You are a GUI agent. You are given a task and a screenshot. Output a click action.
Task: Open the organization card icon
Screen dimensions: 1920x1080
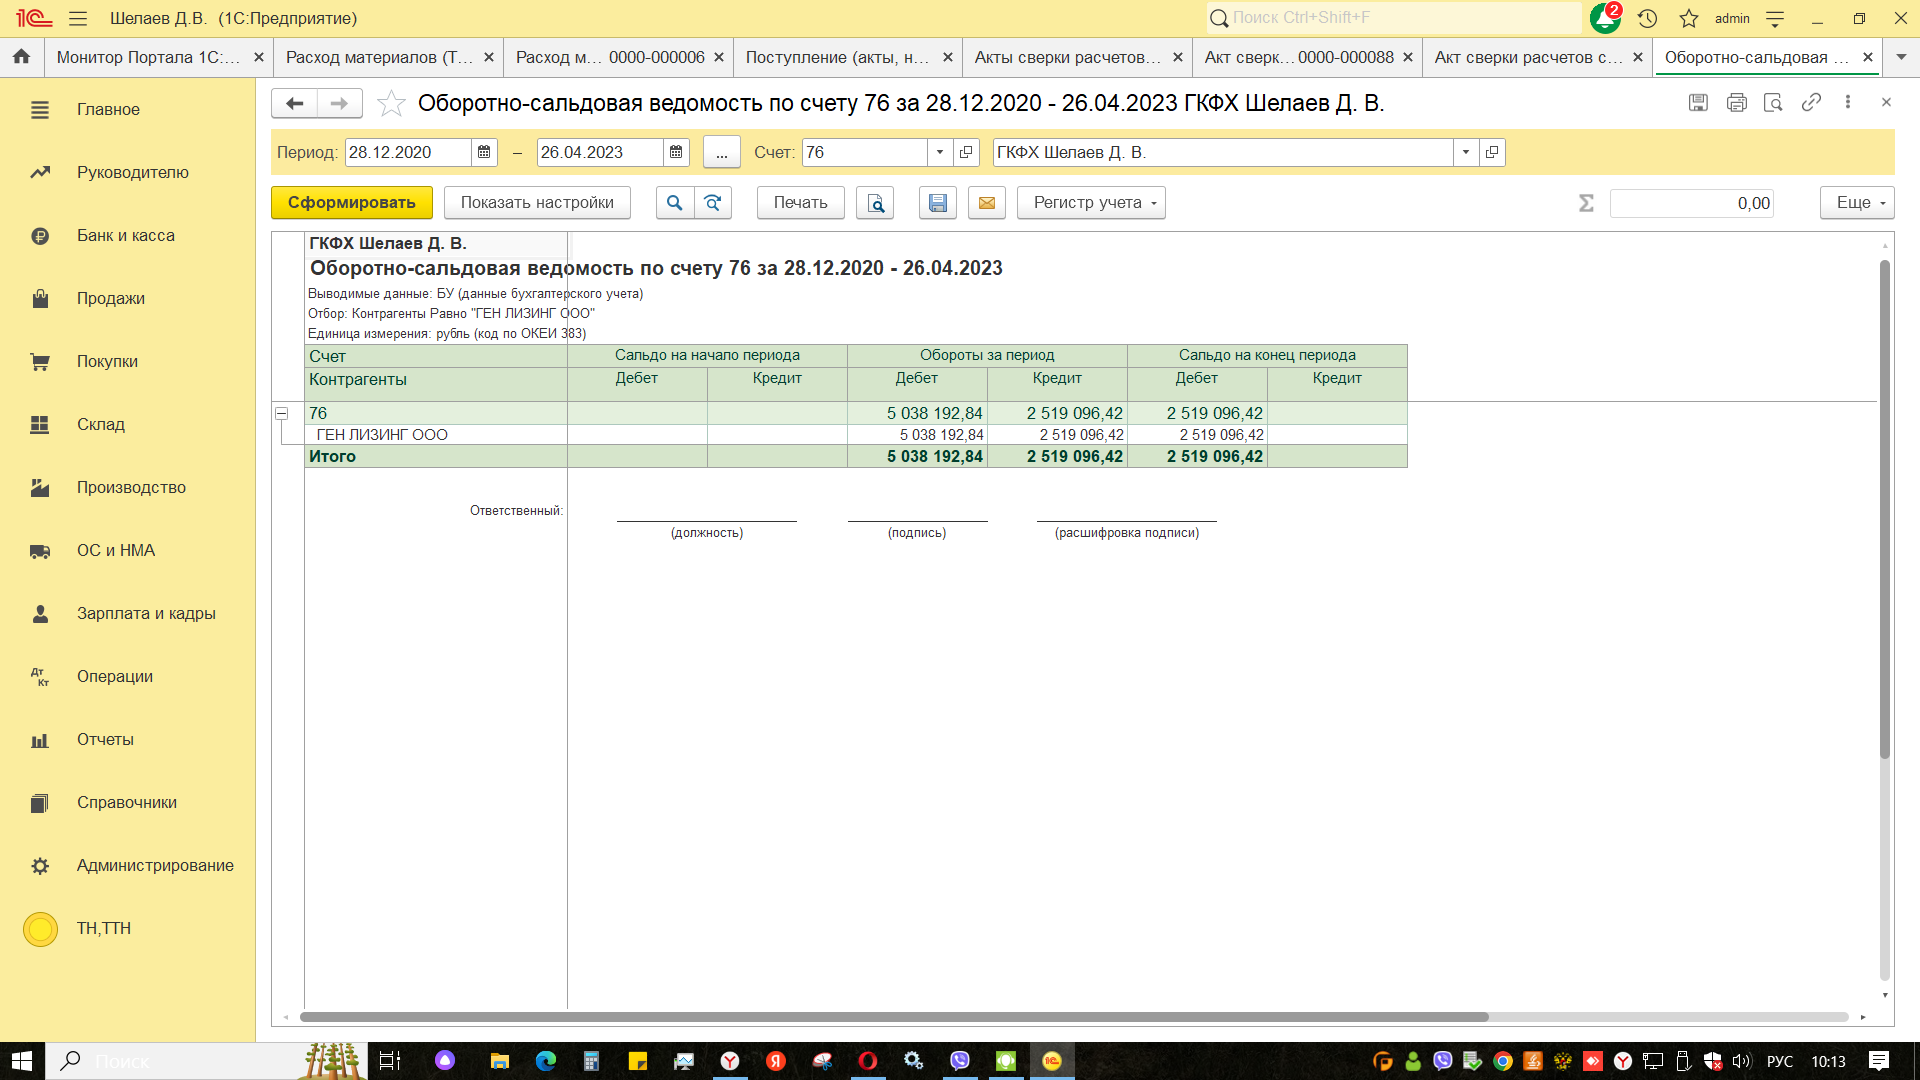tap(1492, 152)
